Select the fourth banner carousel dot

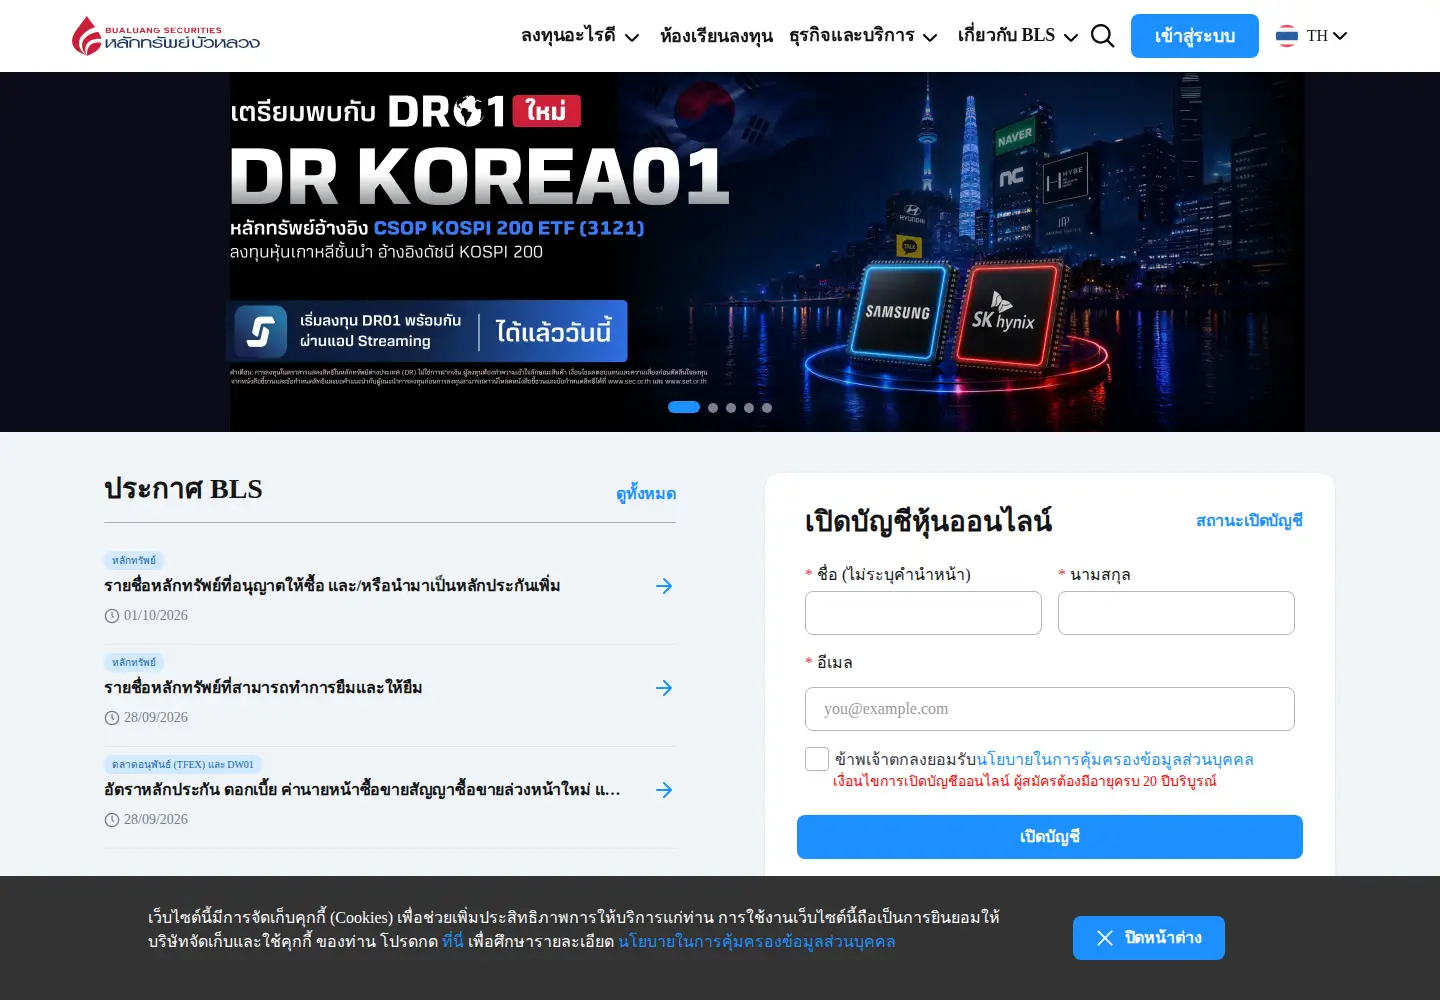pyautogui.click(x=749, y=408)
